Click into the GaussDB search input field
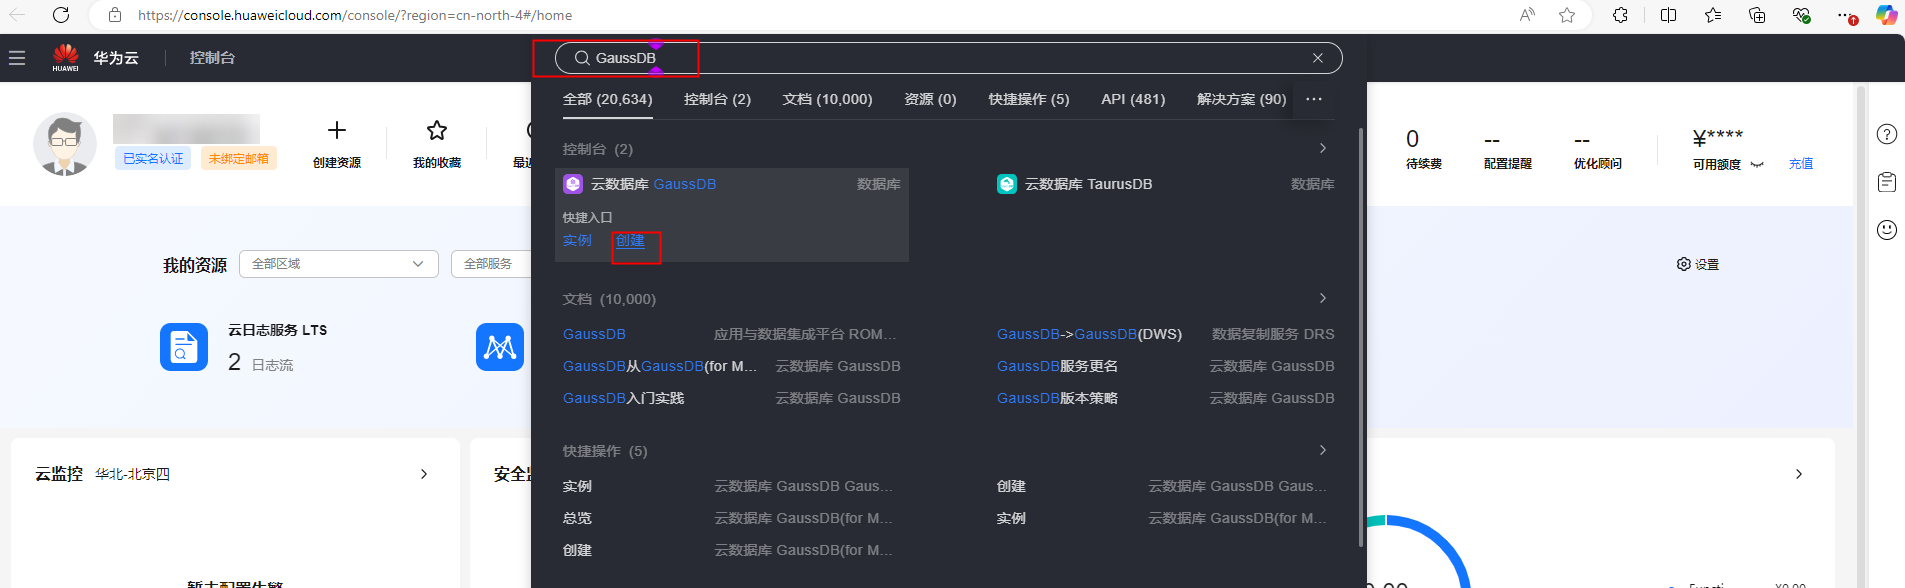This screenshot has height=588, width=1905. tap(950, 58)
